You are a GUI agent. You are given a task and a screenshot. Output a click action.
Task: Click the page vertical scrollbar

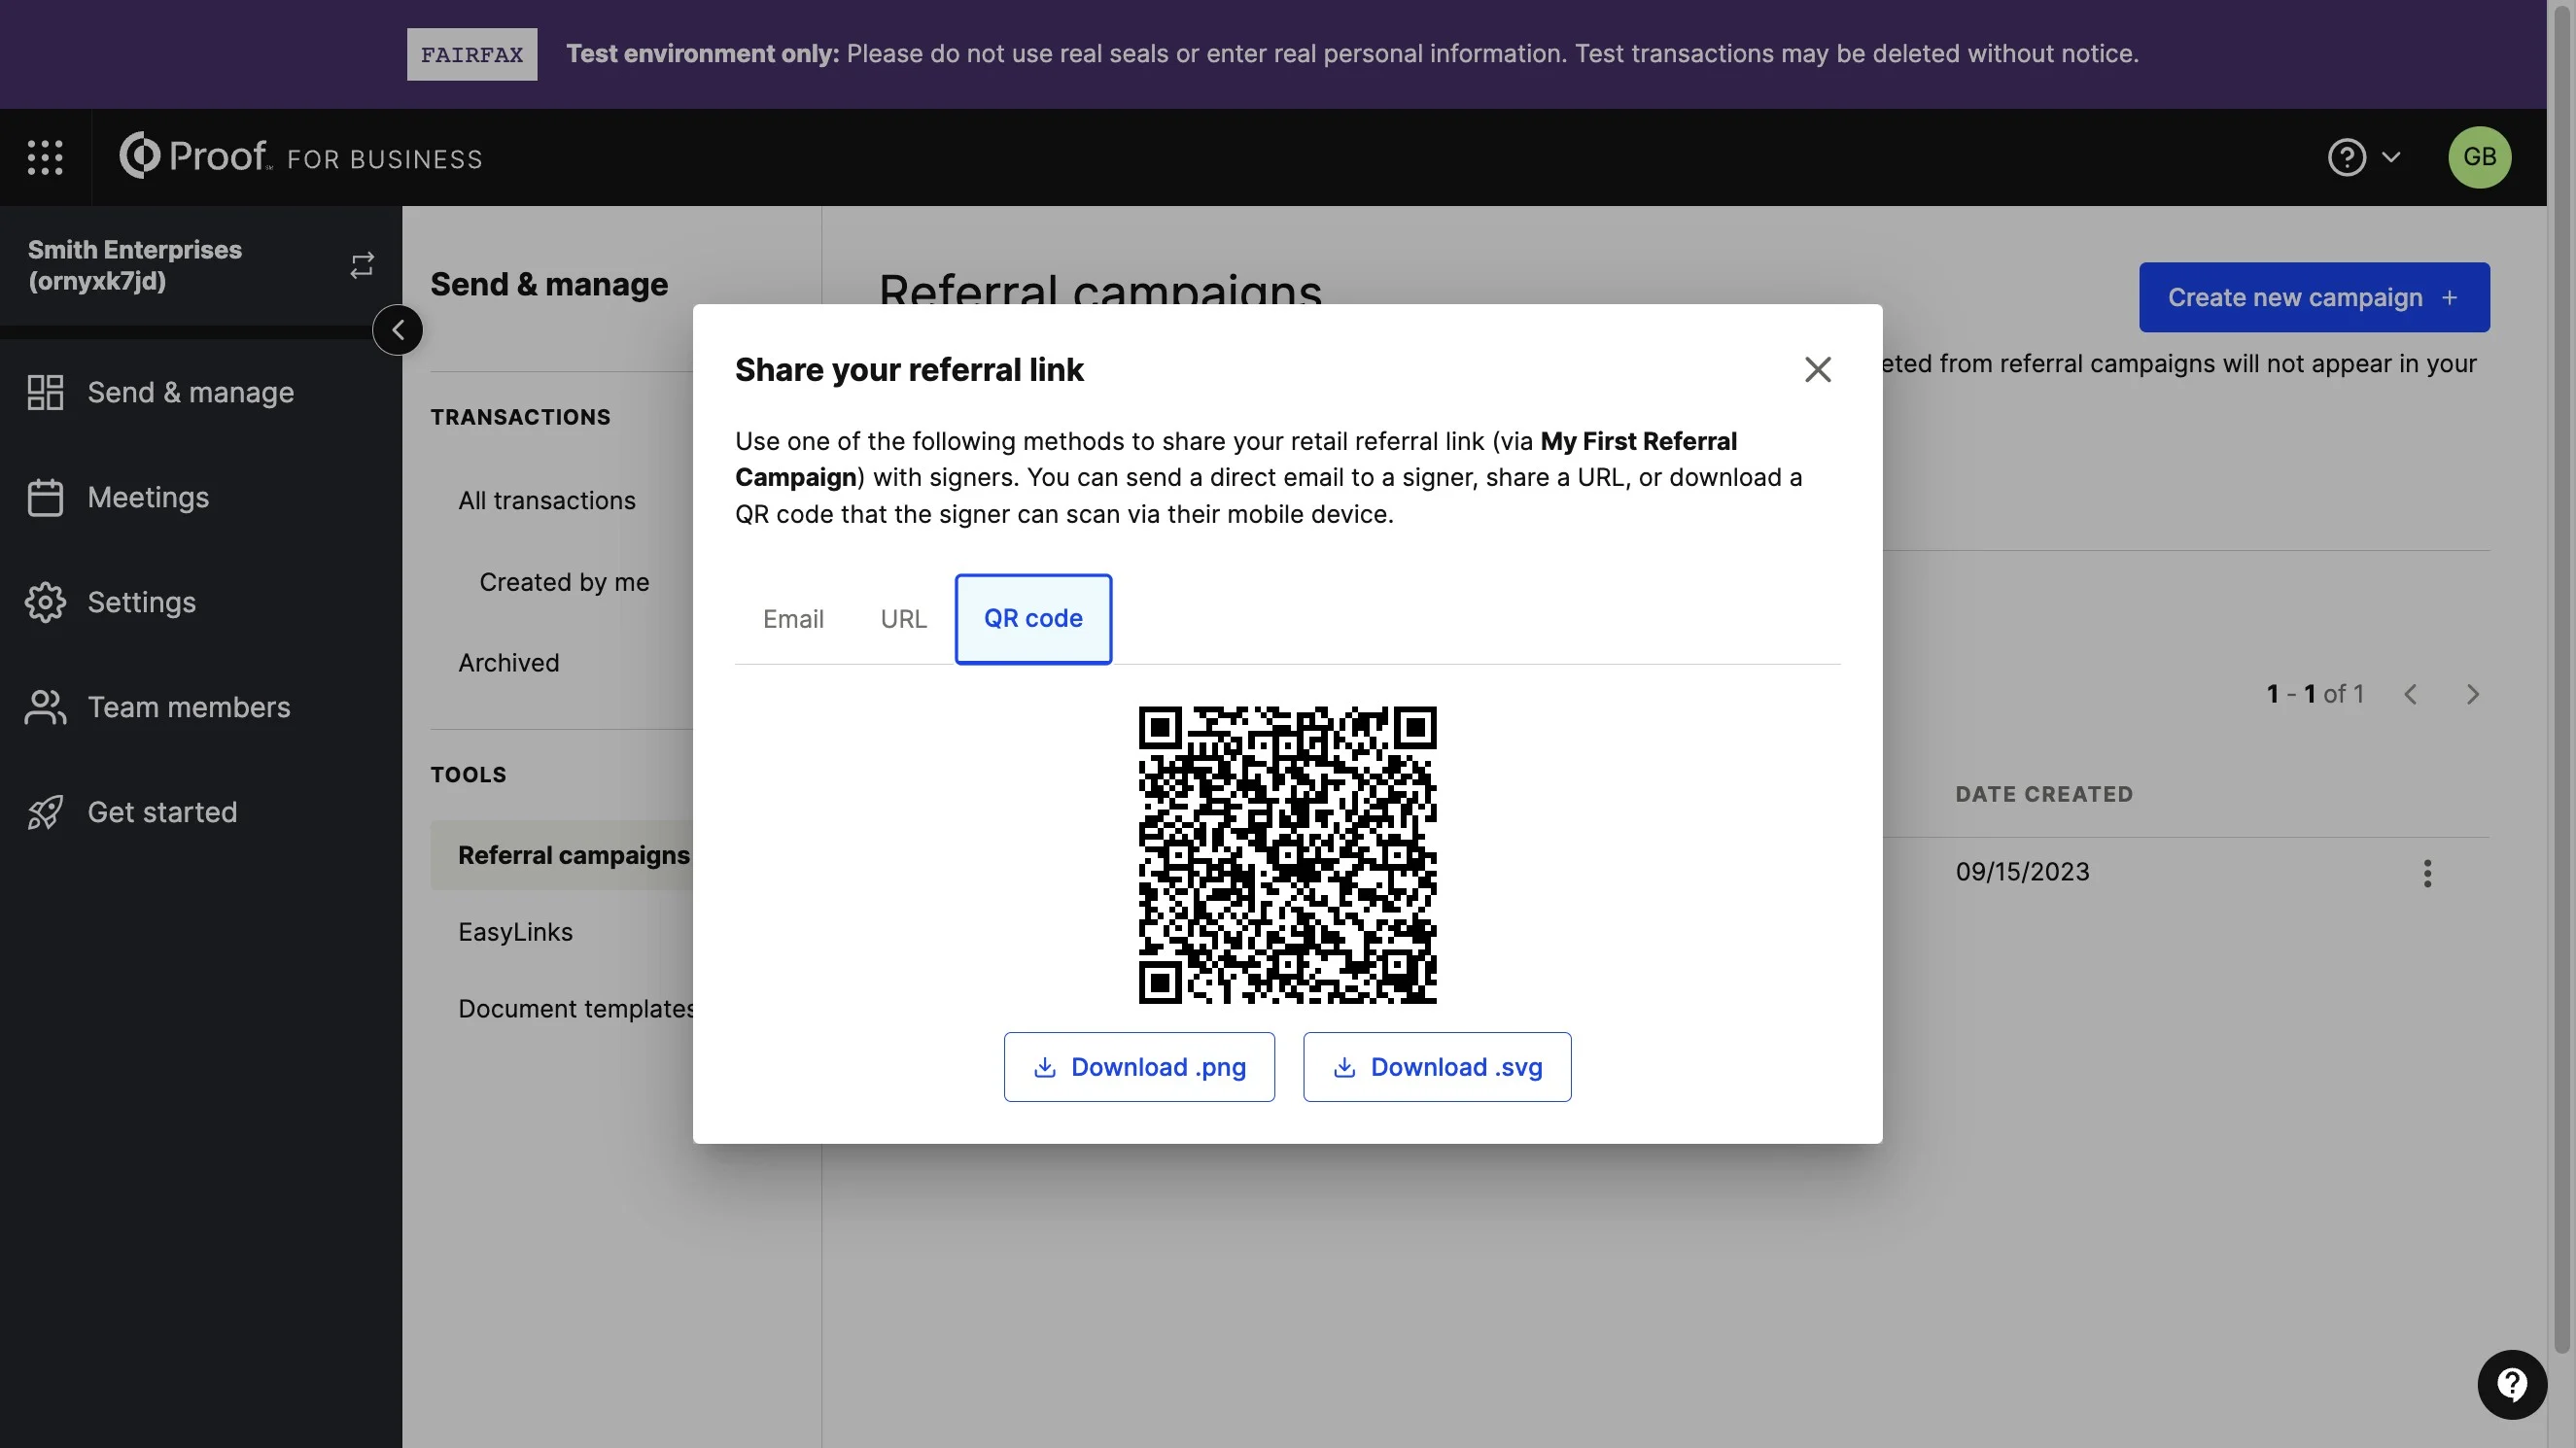click(2561, 680)
